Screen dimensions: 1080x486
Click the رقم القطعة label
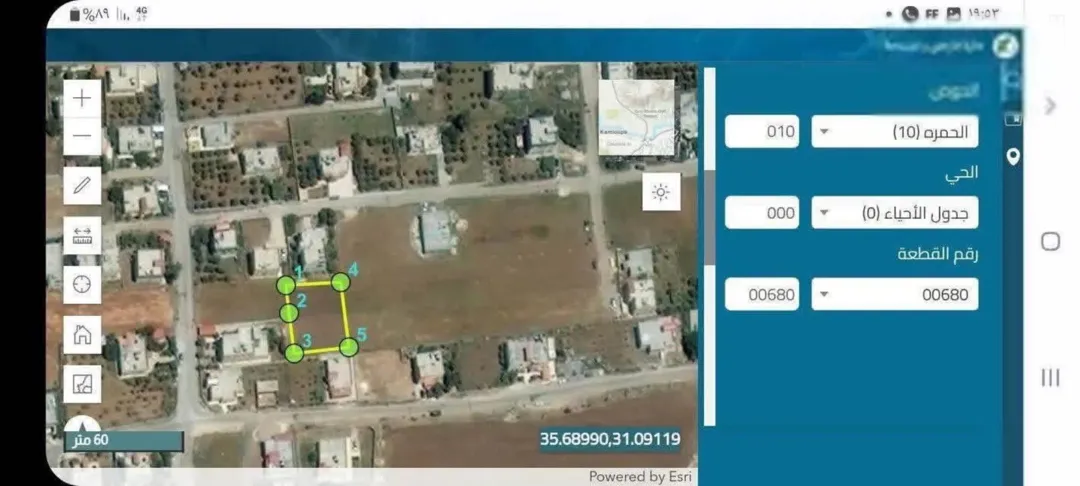click(x=938, y=254)
